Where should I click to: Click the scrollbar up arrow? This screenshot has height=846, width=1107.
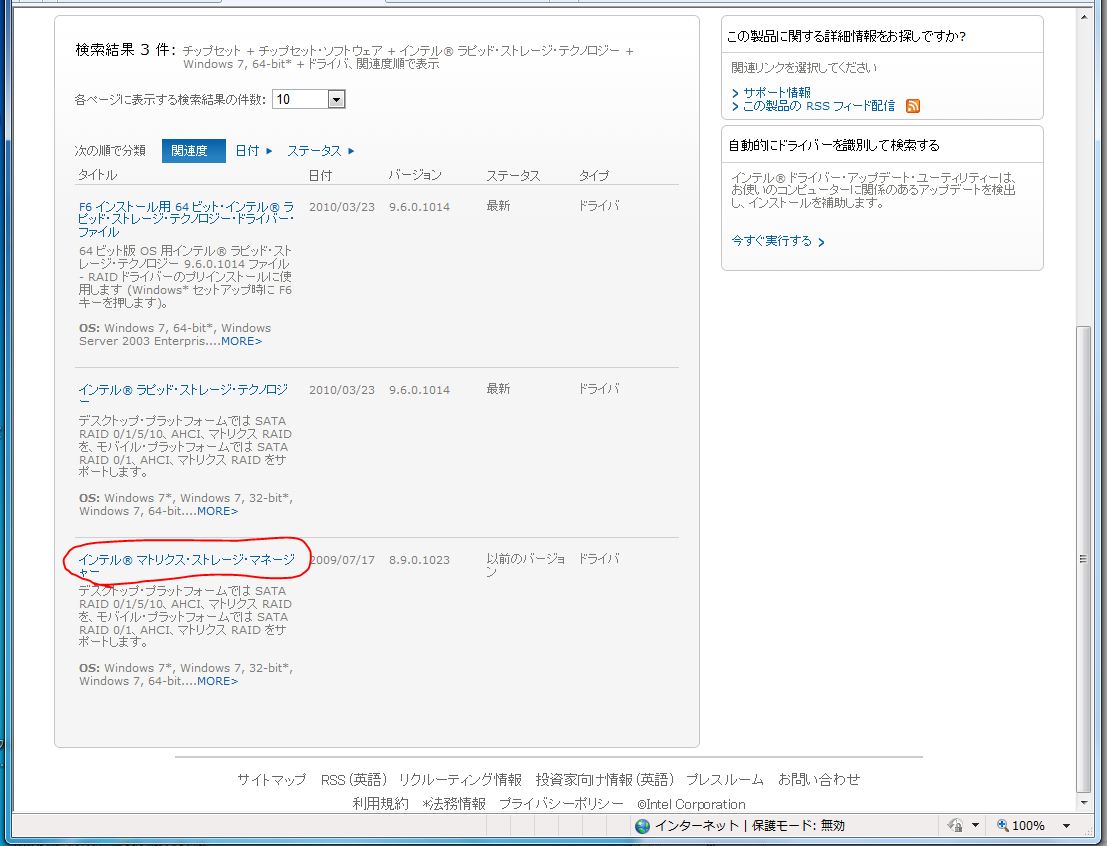1084,16
